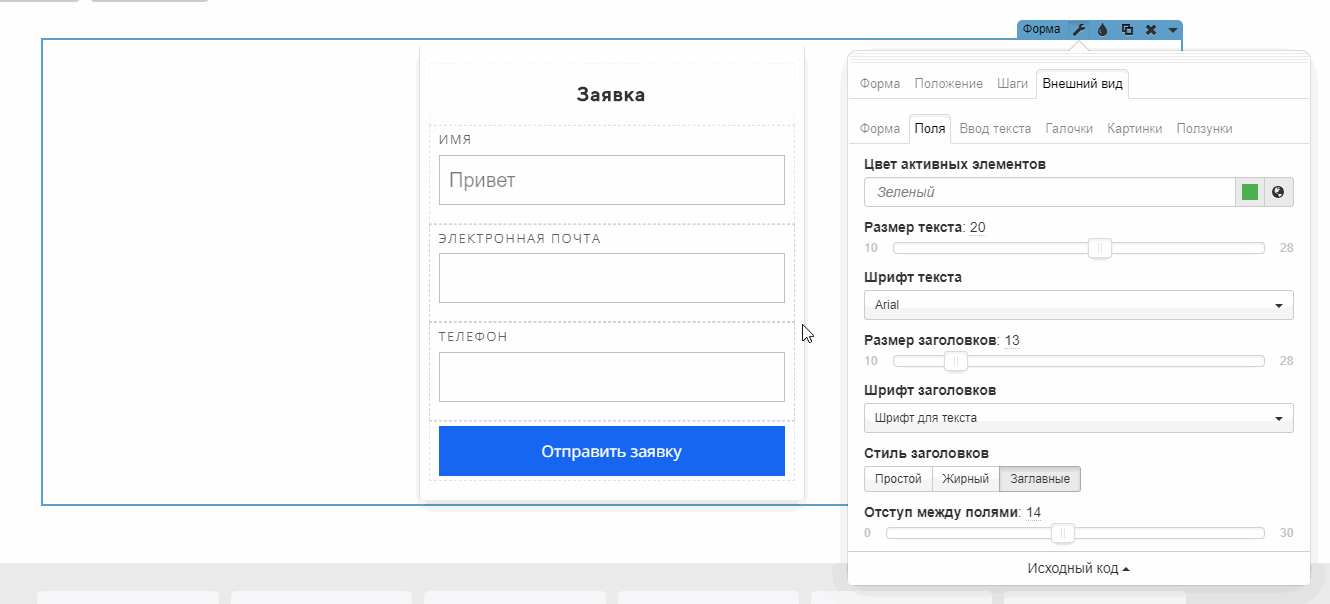1330x604 pixels.
Task: Open the Шрифт заголовков dropdown
Action: click(x=1078, y=418)
